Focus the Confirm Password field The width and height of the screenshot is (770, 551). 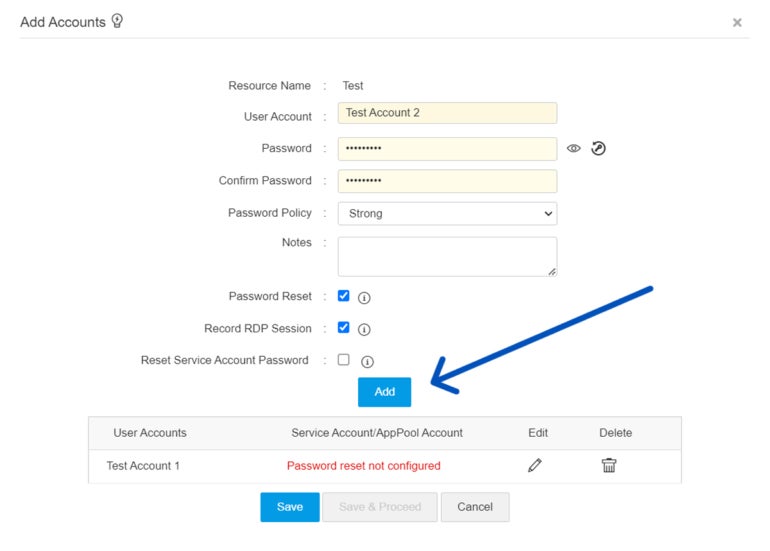tap(447, 181)
